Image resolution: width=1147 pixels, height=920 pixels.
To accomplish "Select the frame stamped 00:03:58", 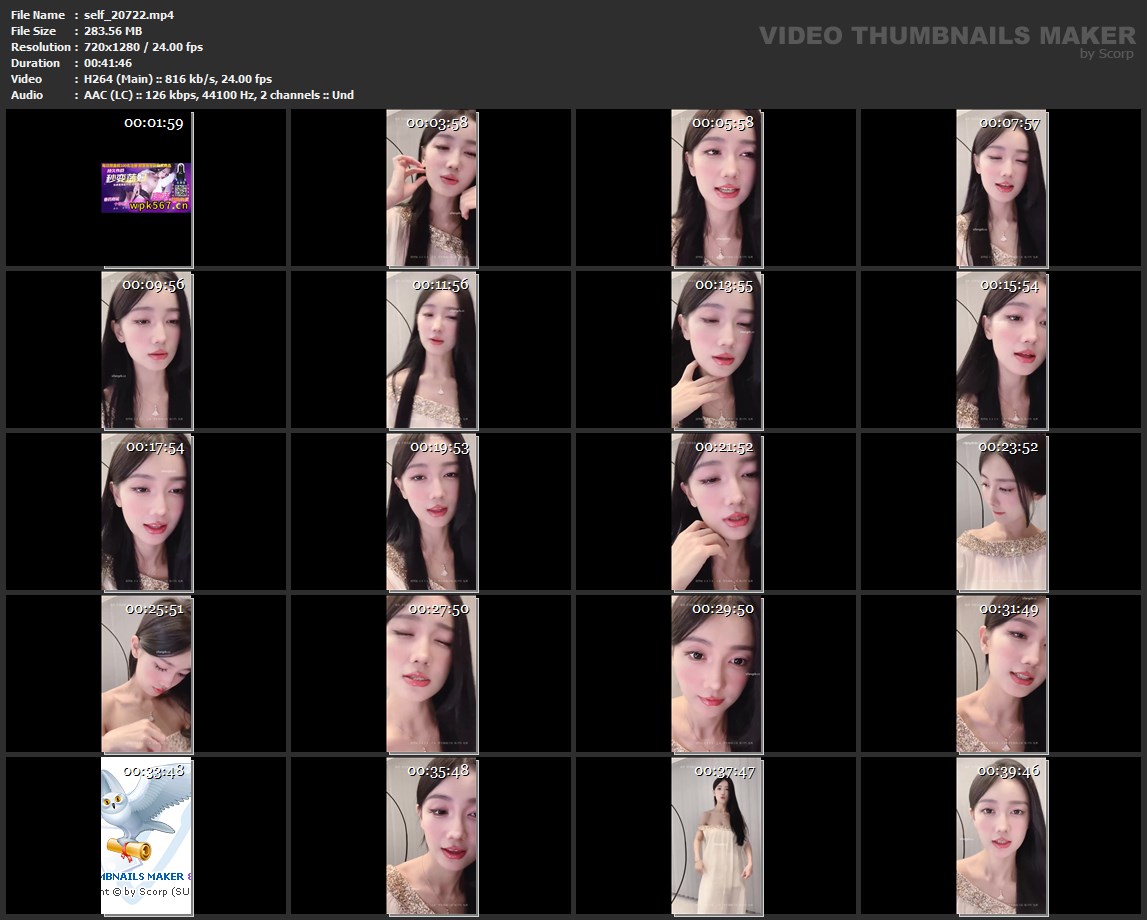I will [x=432, y=188].
